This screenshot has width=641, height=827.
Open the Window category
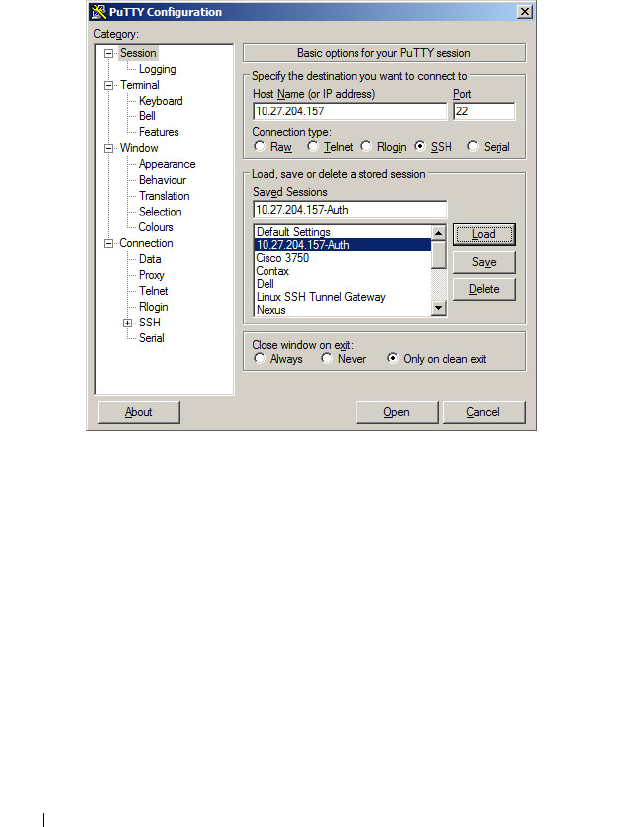point(139,148)
